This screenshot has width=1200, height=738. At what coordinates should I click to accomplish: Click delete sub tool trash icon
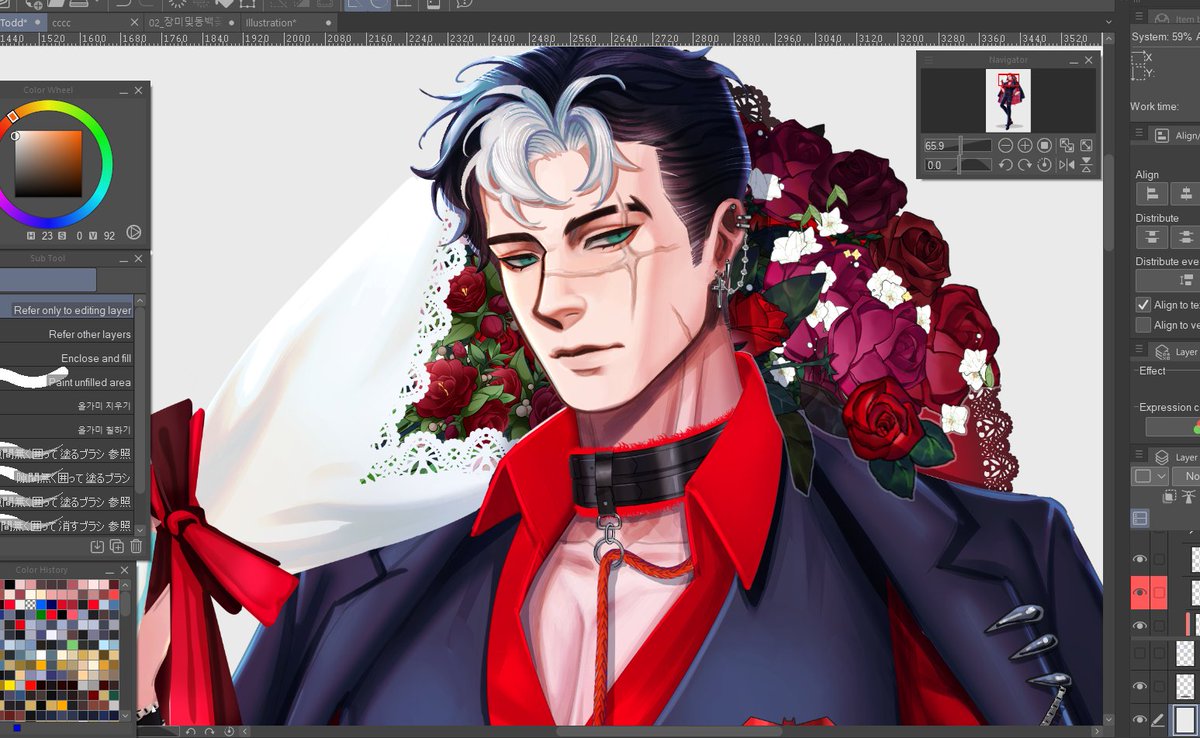pyautogui.click(x=136, y=546)
